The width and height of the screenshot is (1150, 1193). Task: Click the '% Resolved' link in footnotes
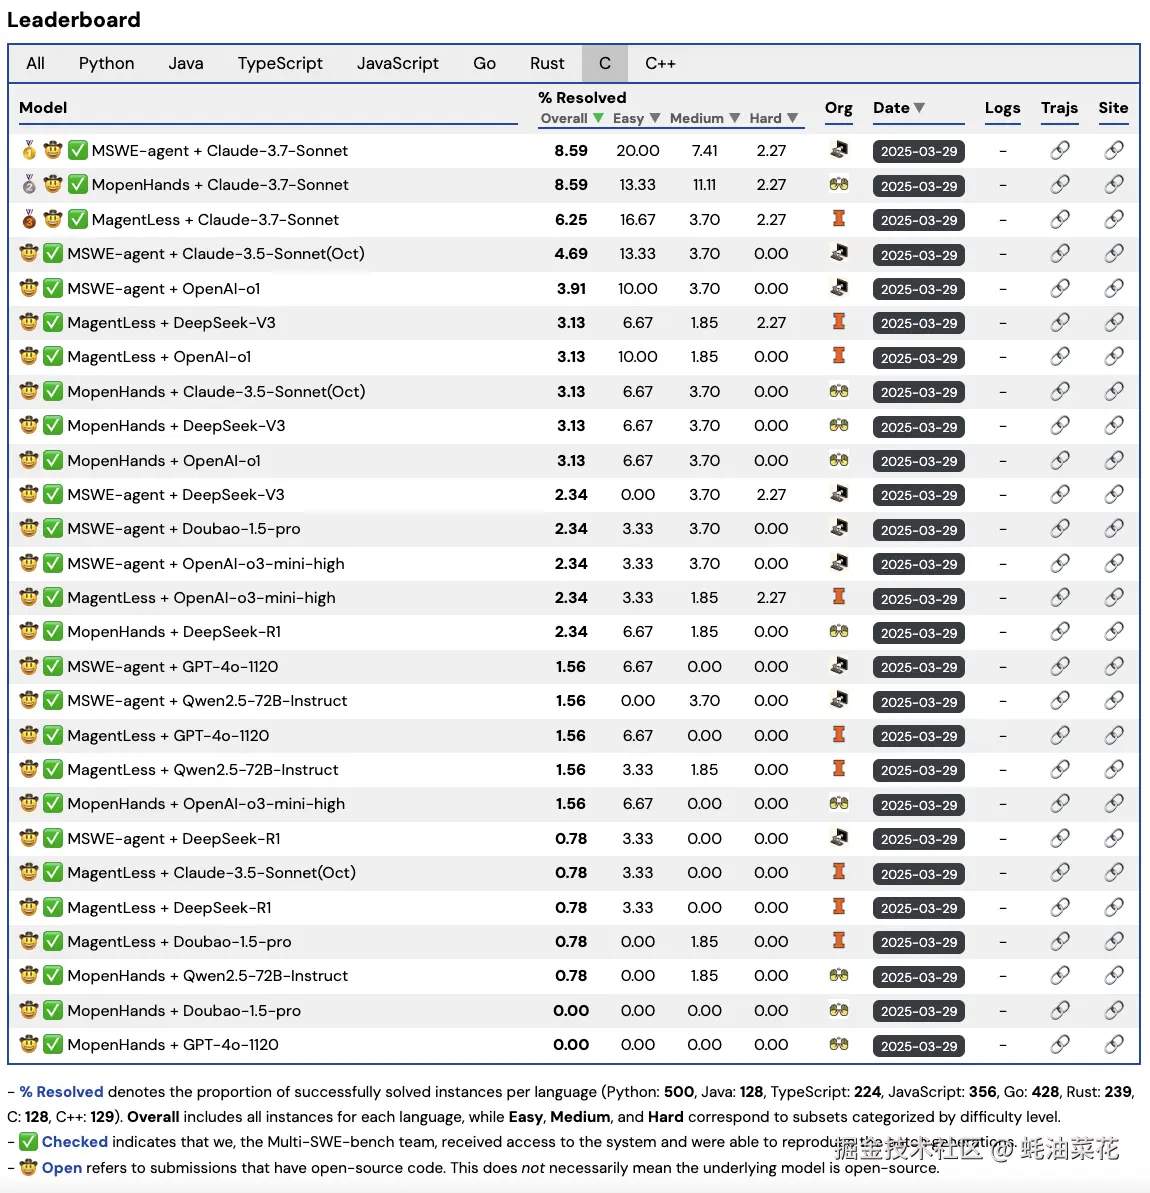click(62, 1092)
